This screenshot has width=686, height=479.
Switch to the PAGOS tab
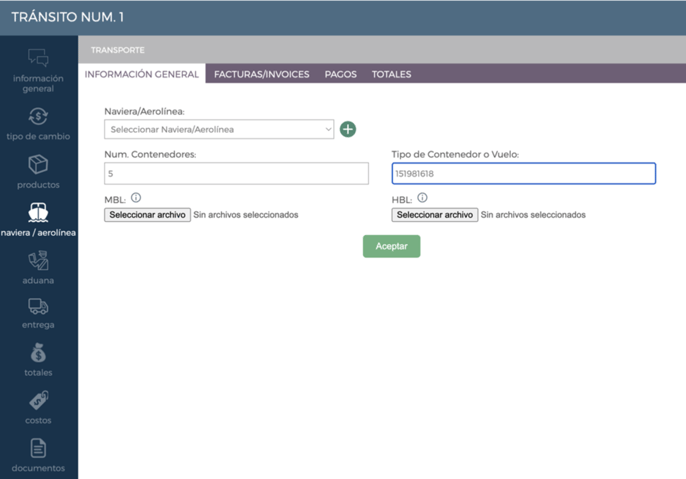340,74
